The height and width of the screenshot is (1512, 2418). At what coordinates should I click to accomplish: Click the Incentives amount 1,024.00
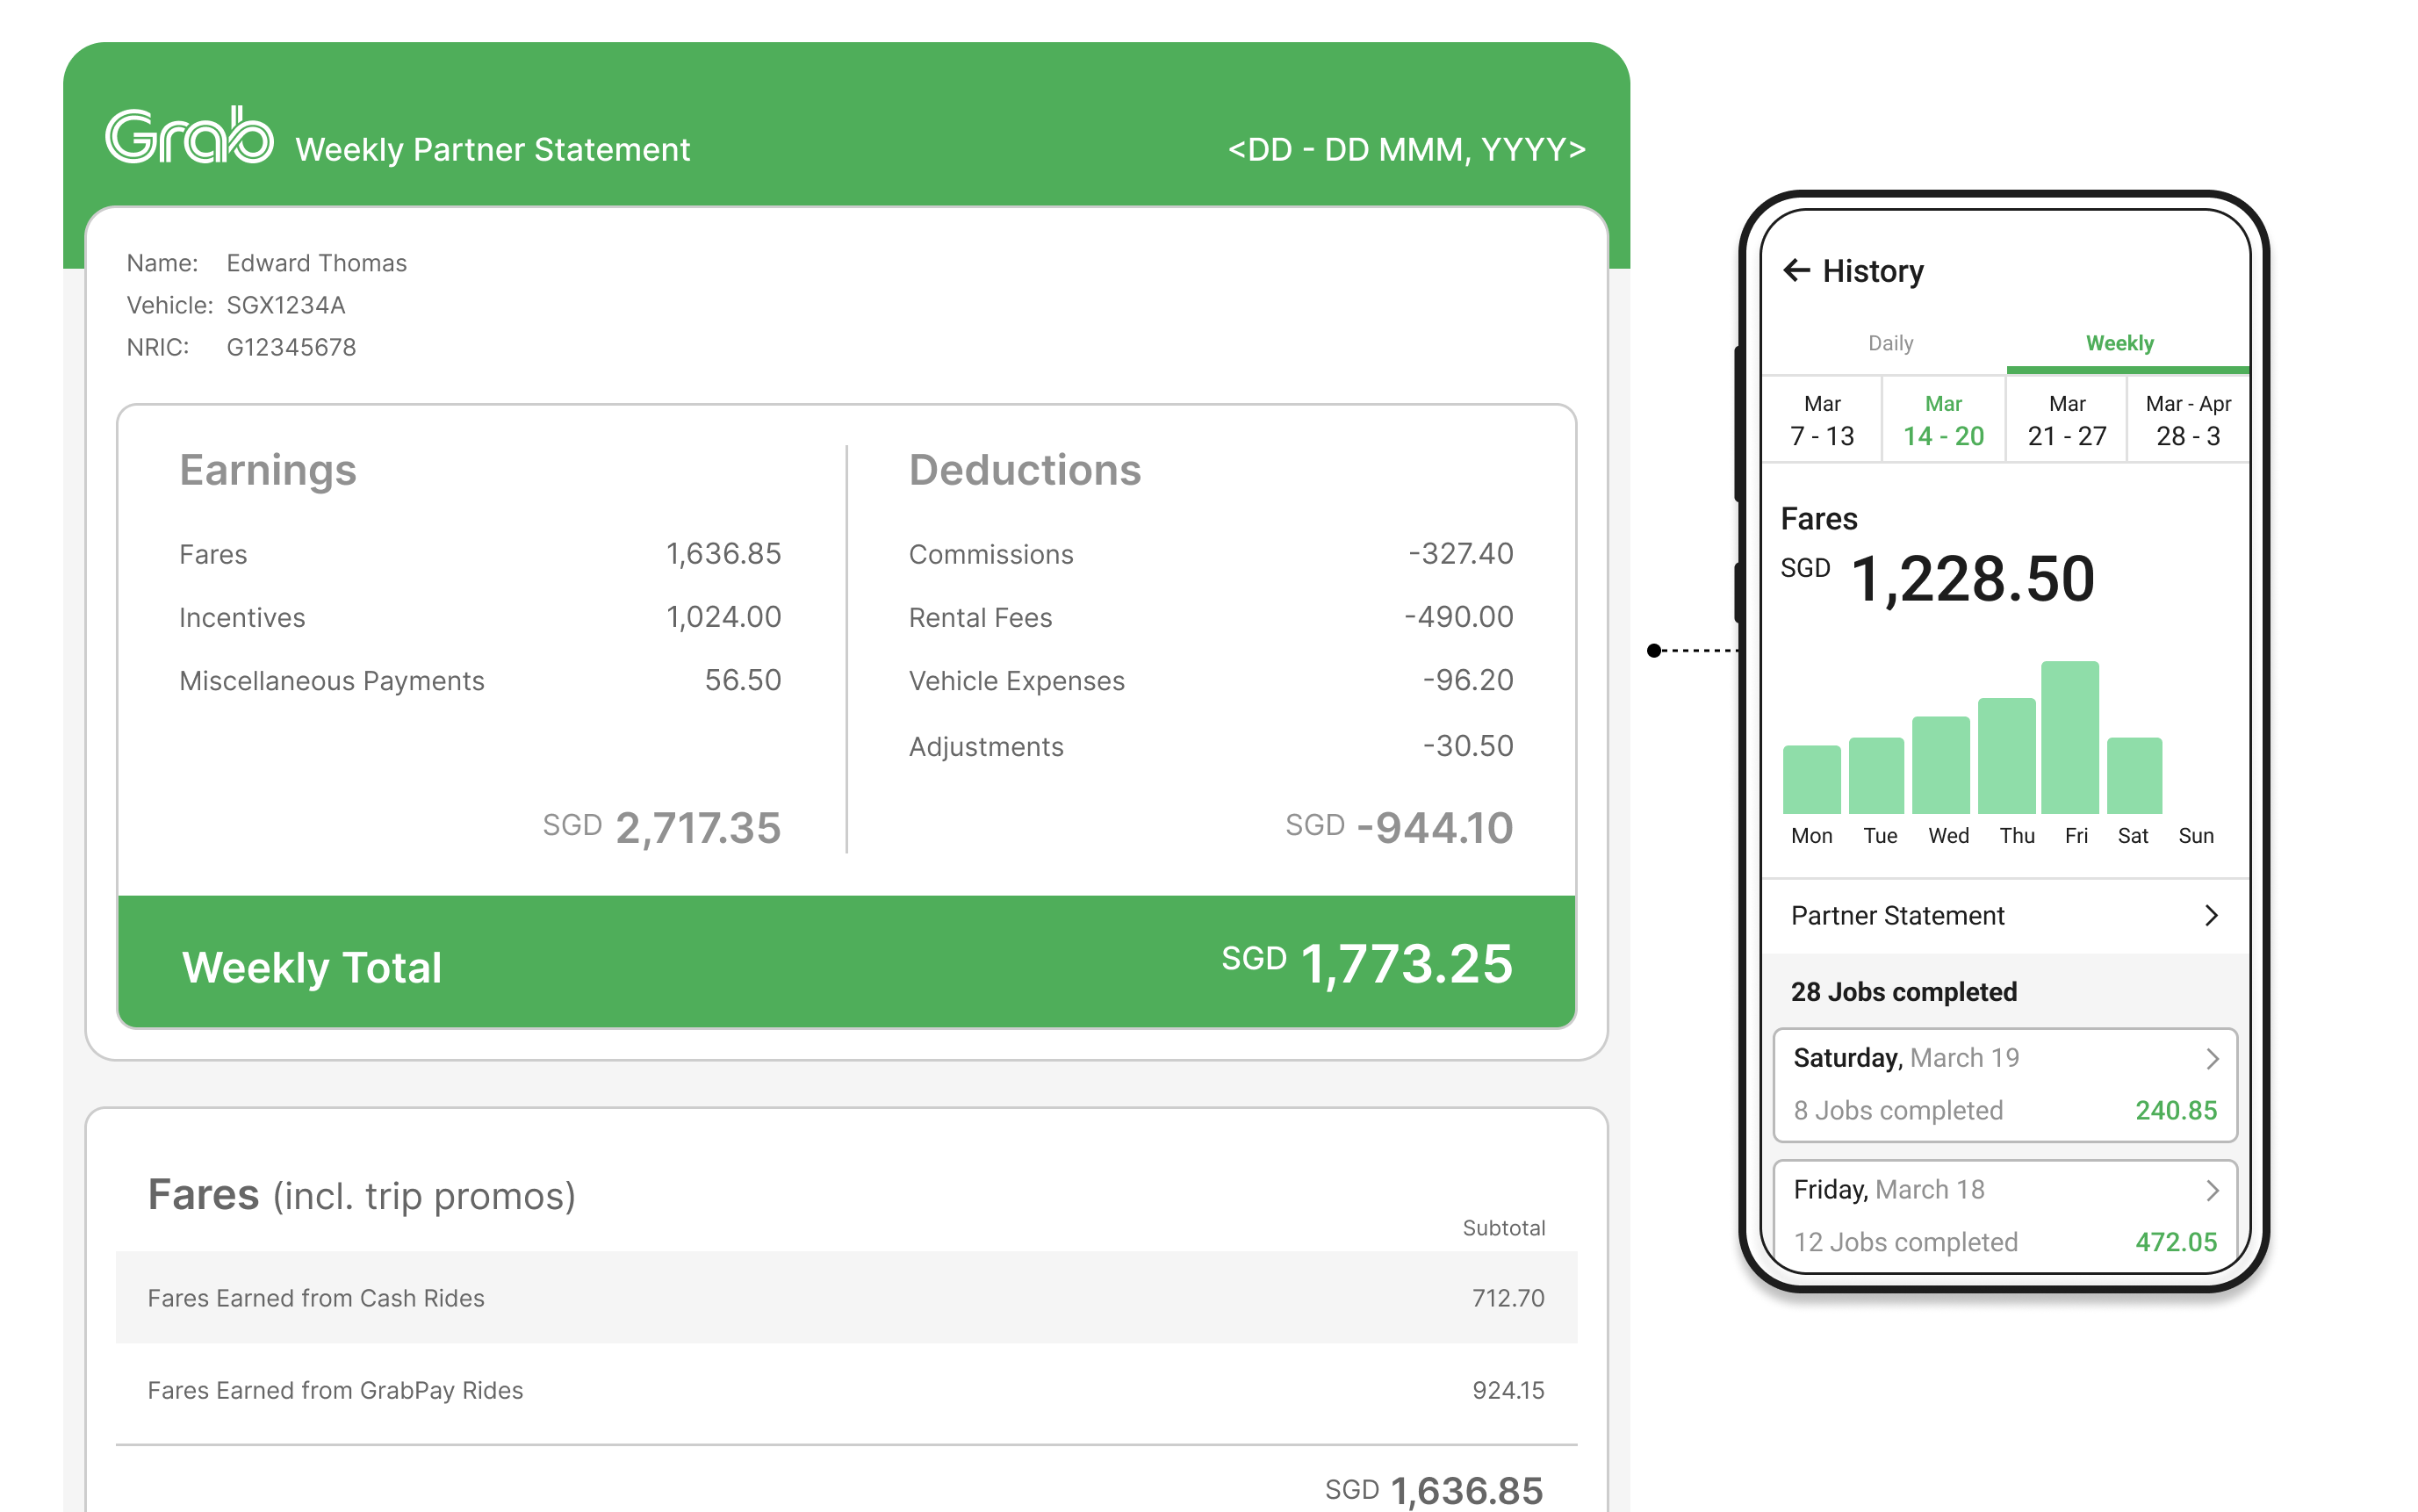coord(724,617)
